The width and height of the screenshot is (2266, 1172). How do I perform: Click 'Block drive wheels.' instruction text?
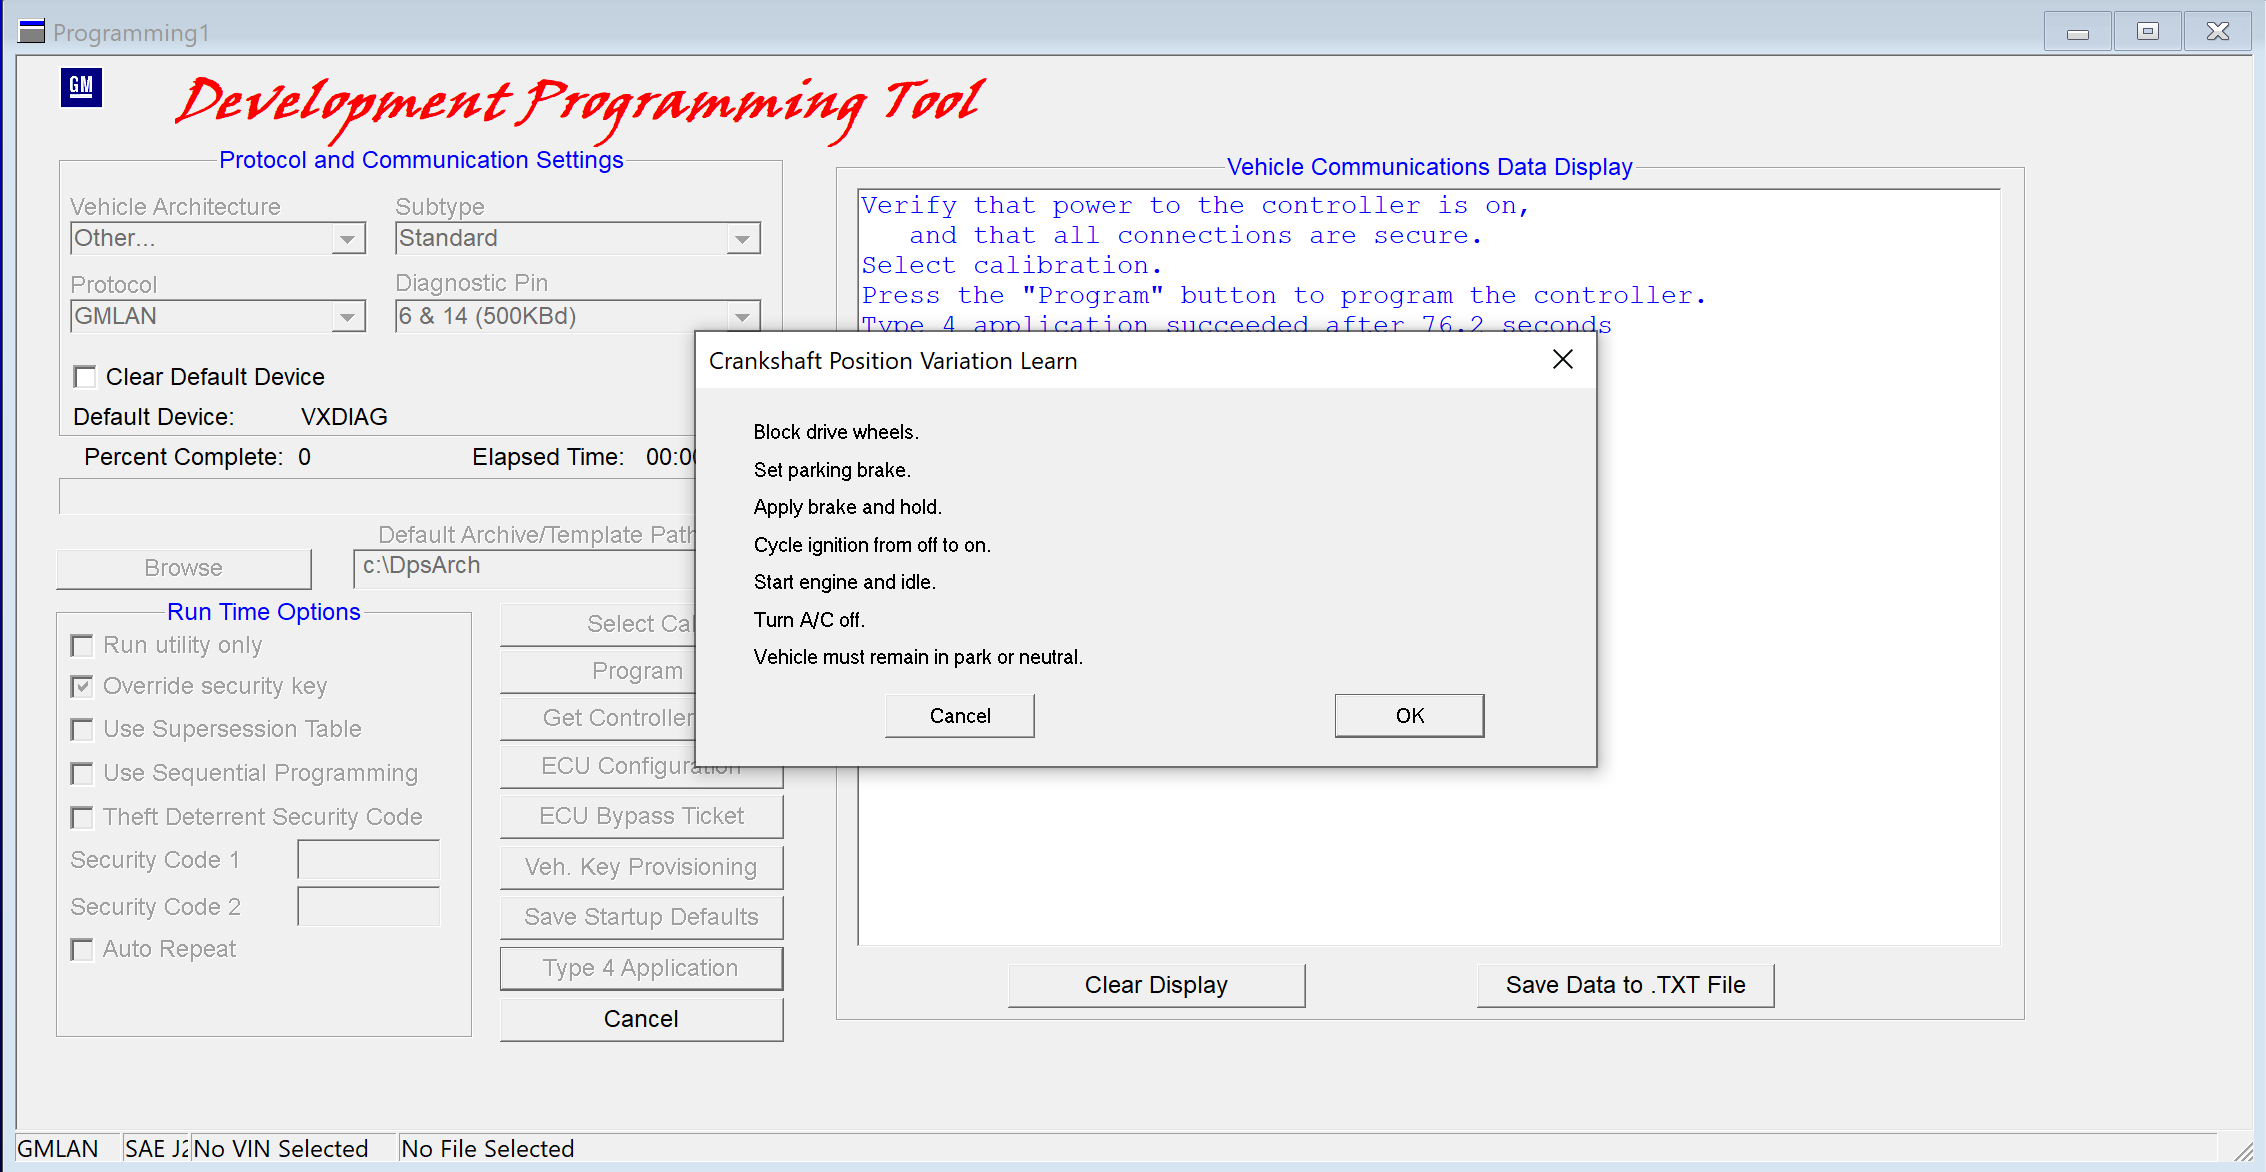836,432
